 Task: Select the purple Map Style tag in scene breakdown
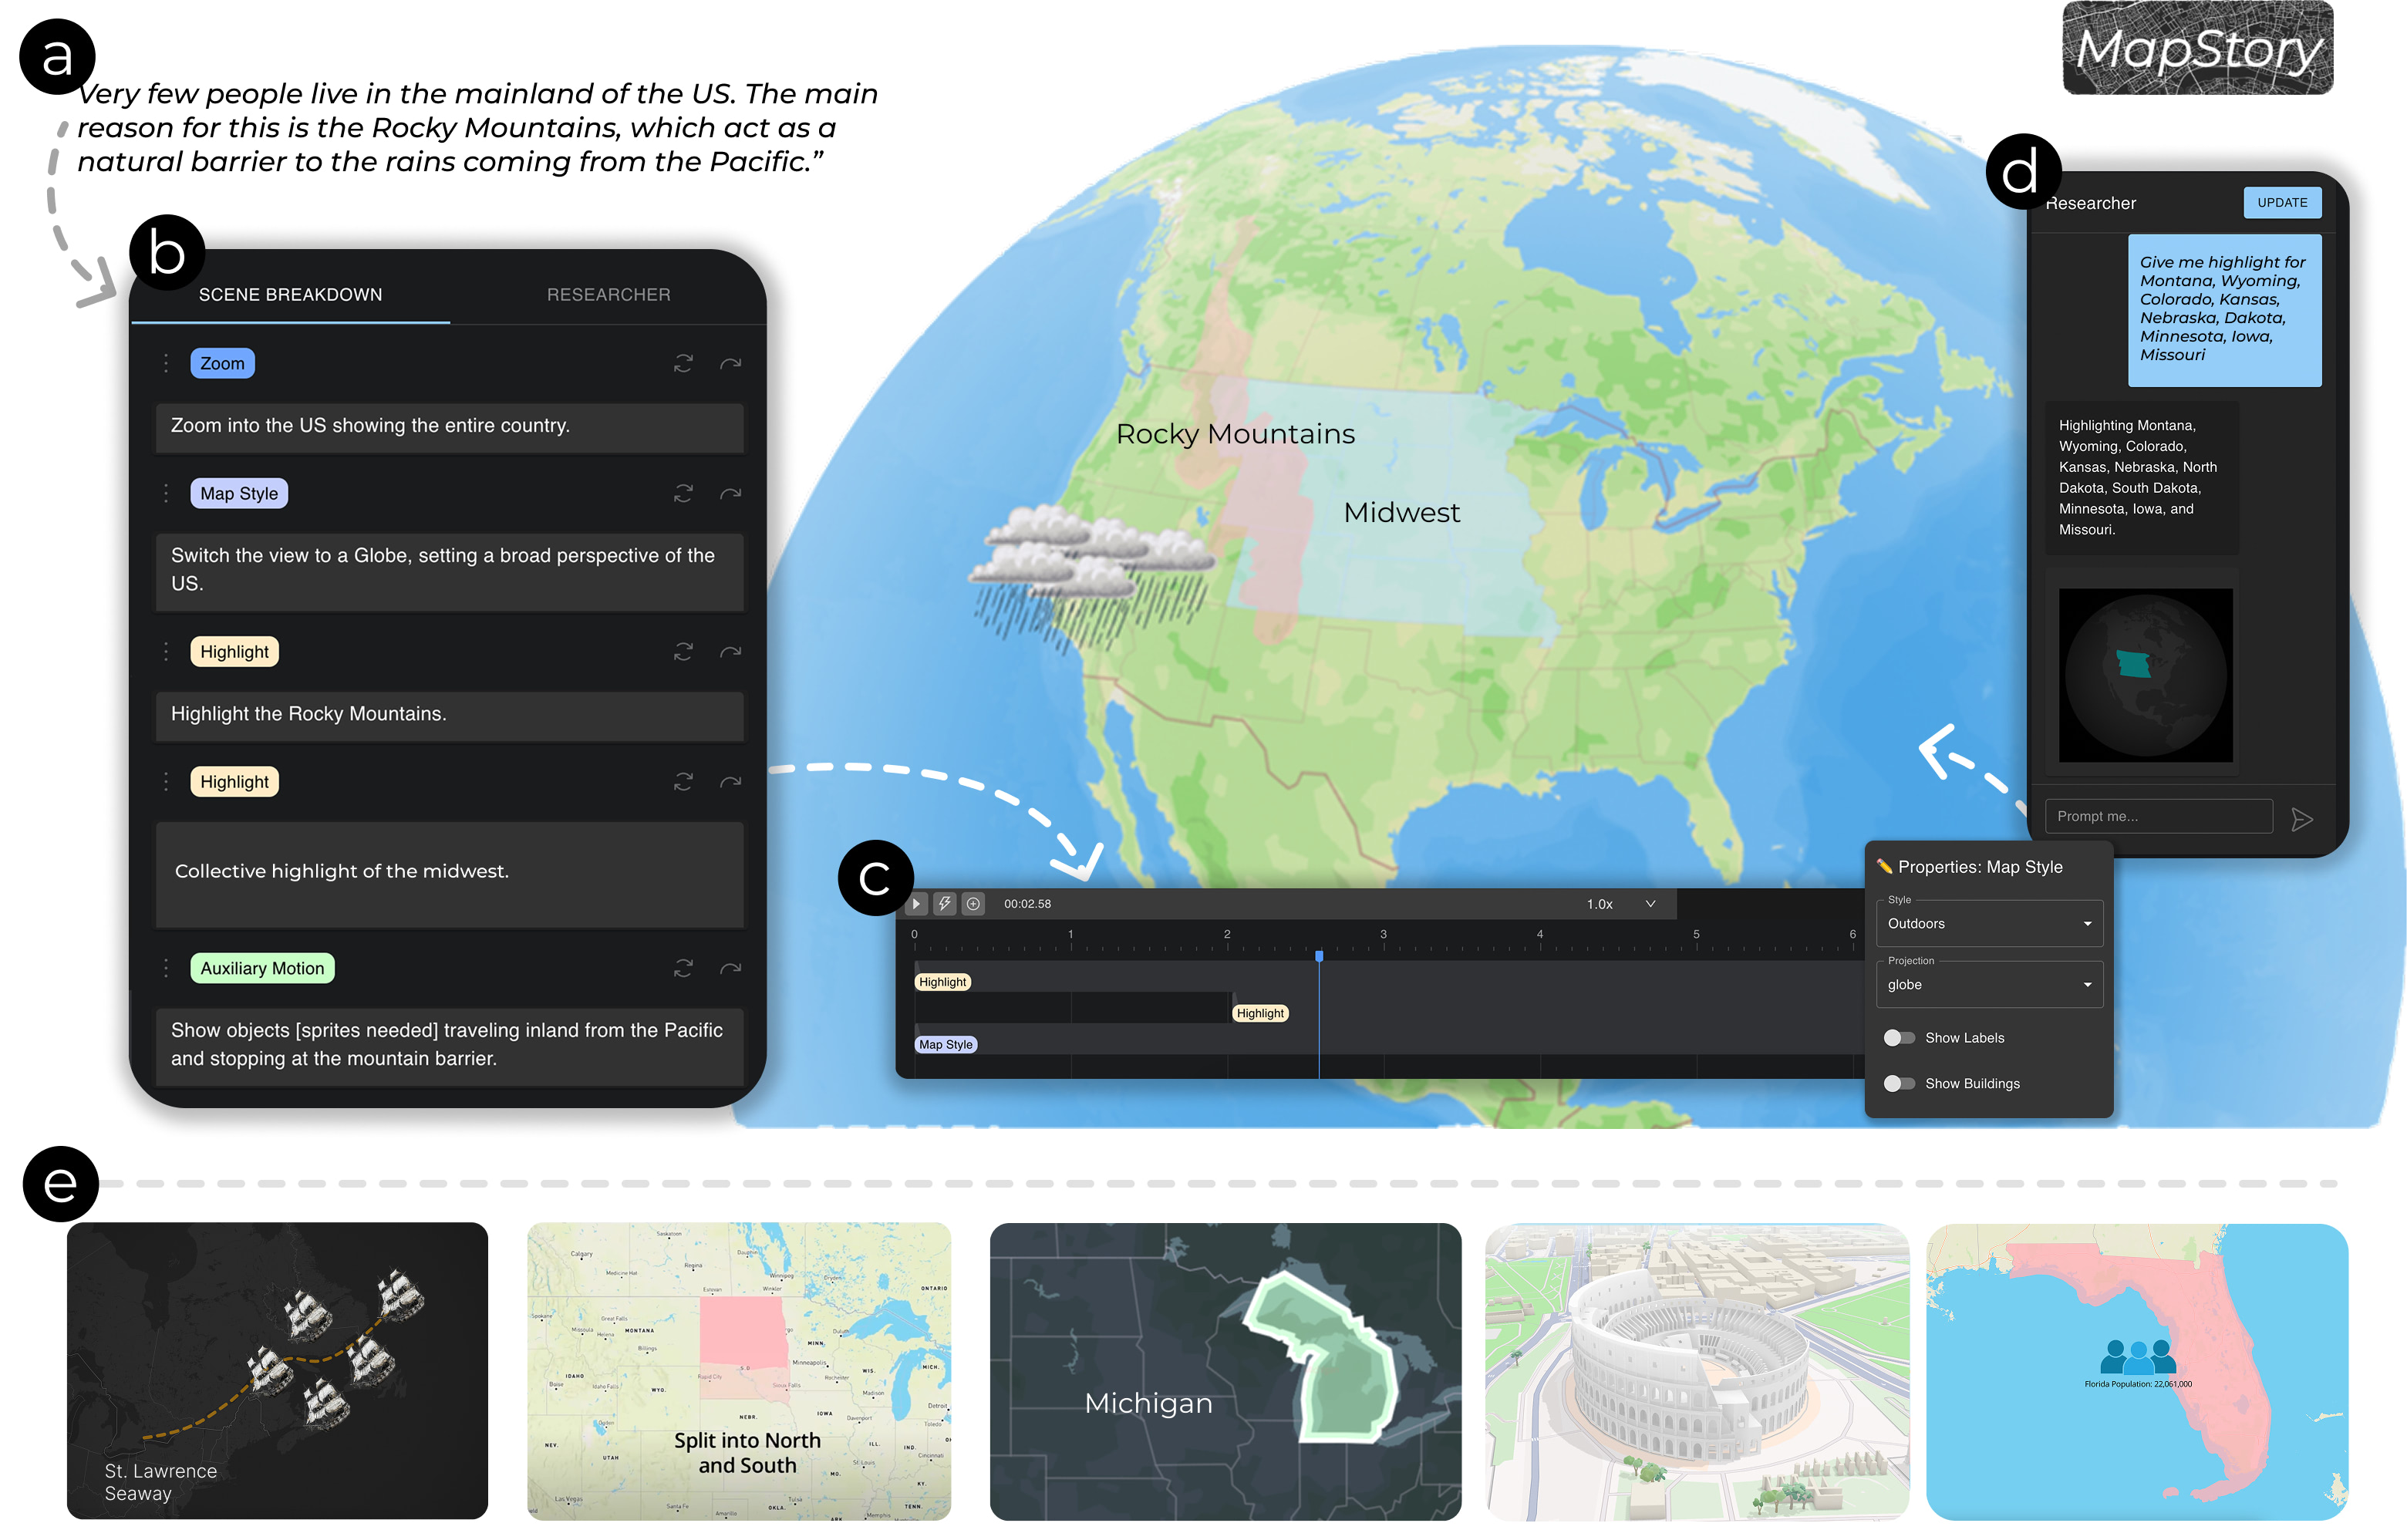click(239, 494)
